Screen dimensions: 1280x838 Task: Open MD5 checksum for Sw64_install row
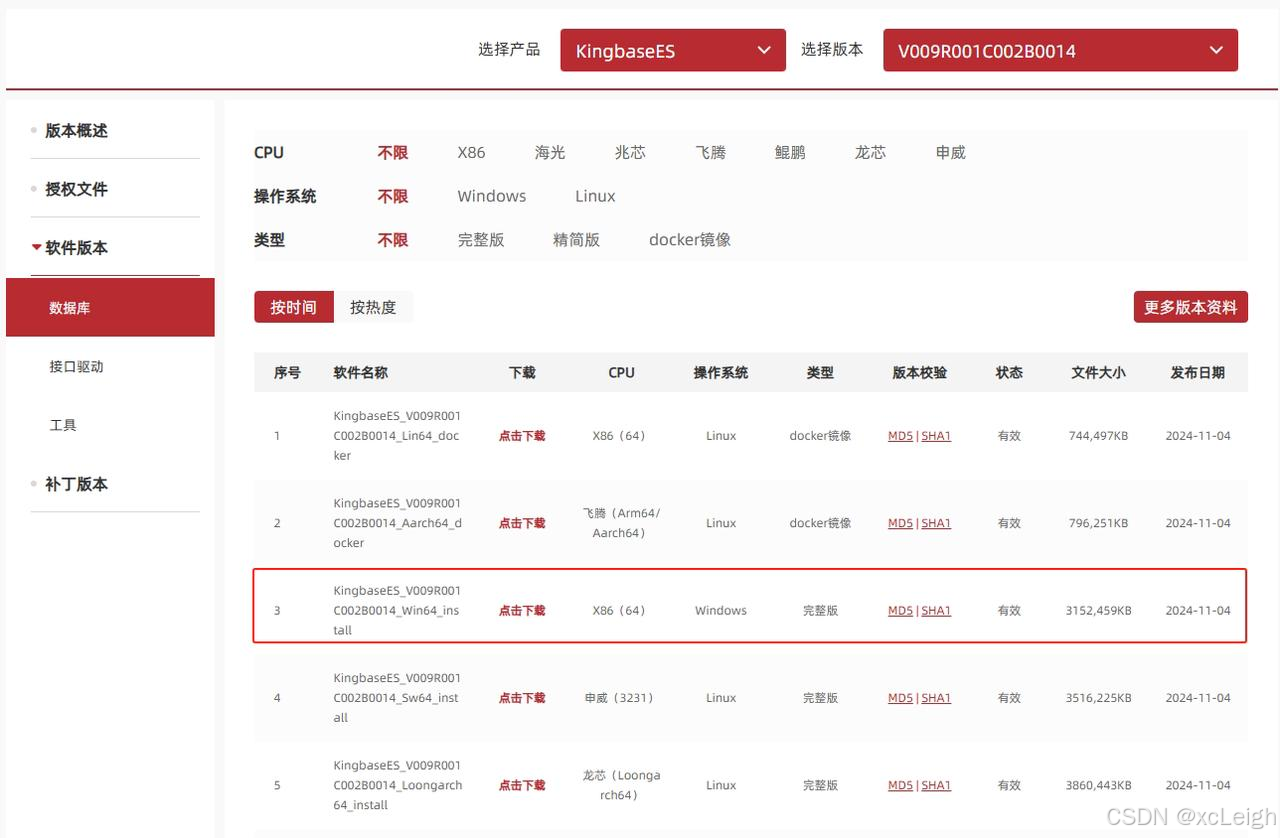pyautogui.click(x=900, y=698)
